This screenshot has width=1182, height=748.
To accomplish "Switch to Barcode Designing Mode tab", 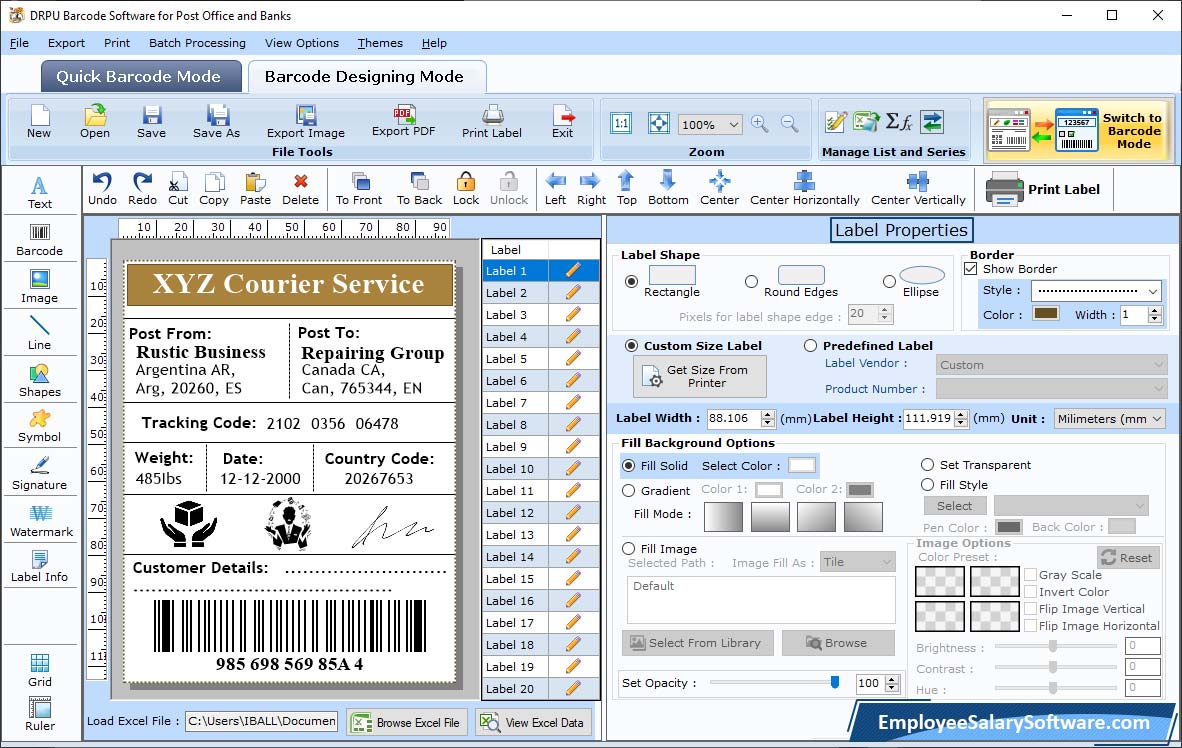I will [x=366, y=76].
